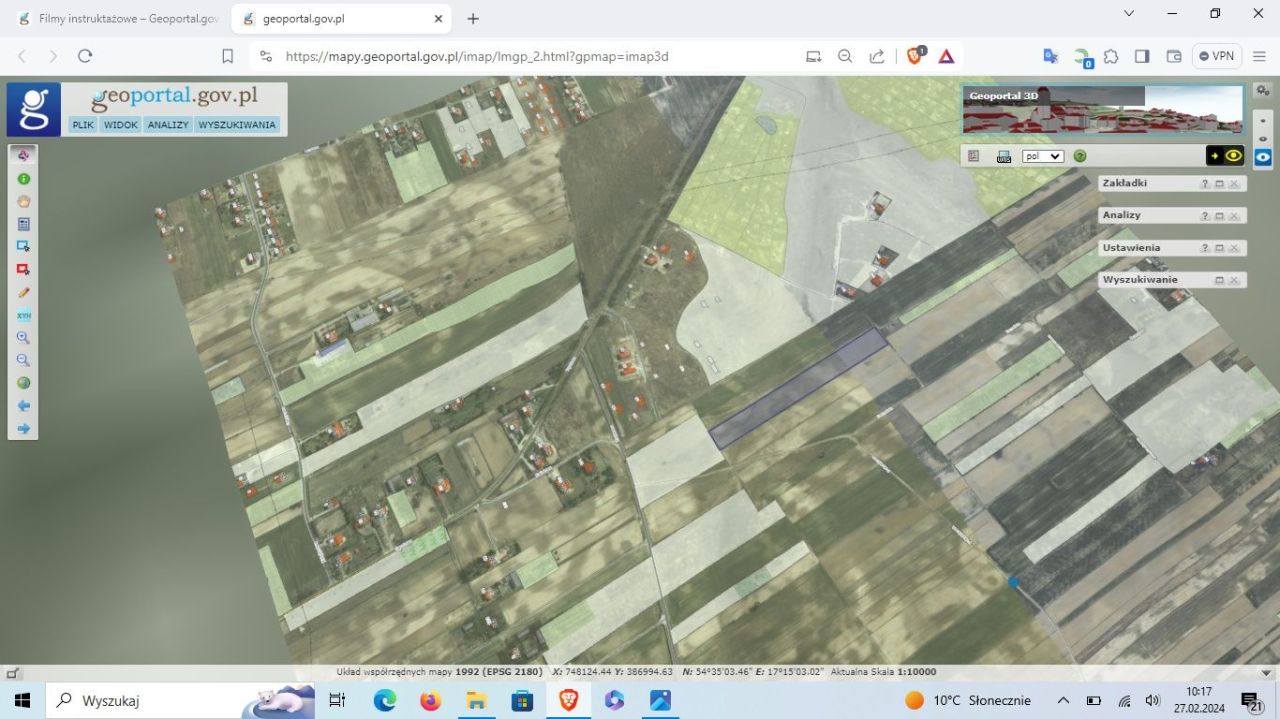Image resolution: width=1280 pixels, height=719 pixels.
Task: Pick the pencil drawing tool
Action: (24, 292)
